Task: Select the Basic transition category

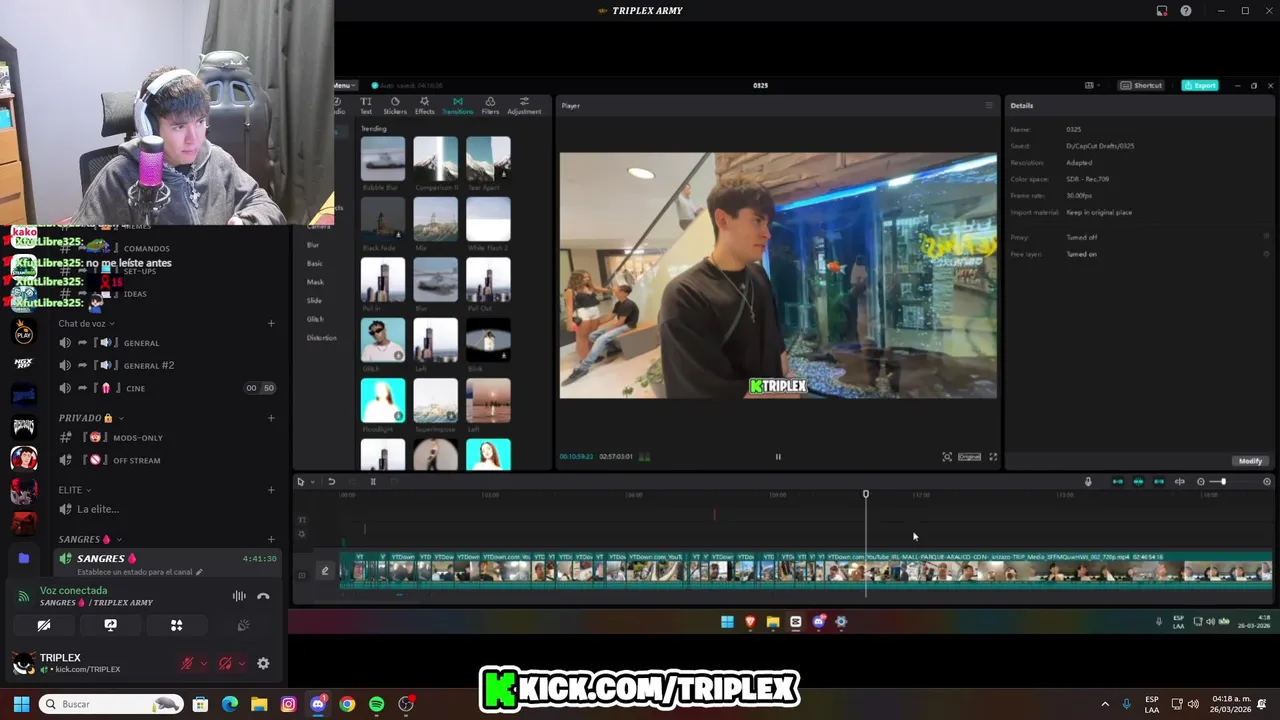Action: [314, 263]
